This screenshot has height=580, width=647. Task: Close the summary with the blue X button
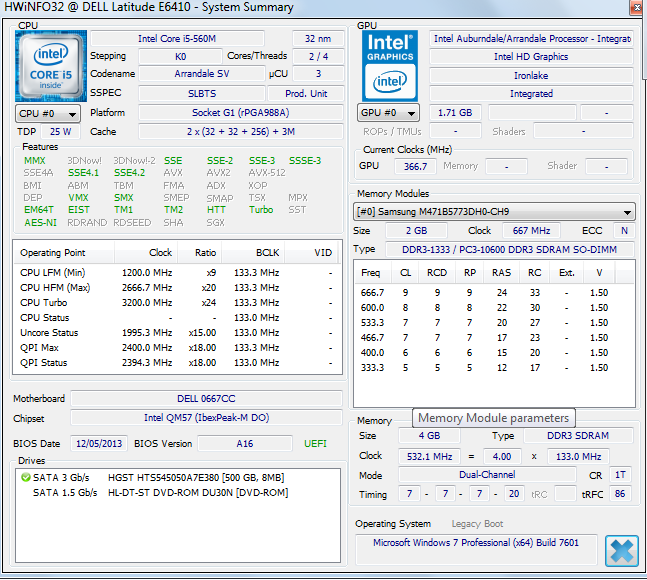tap(621, 551)
